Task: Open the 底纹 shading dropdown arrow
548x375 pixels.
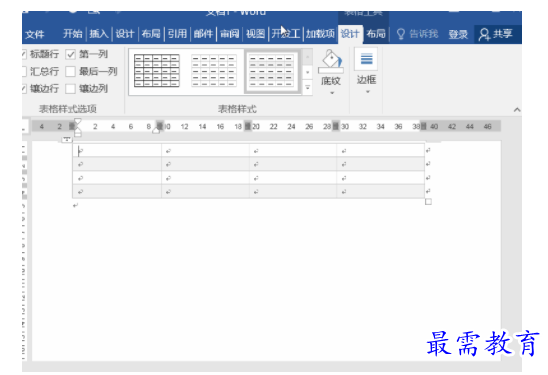Action: [x=332, y=93]
